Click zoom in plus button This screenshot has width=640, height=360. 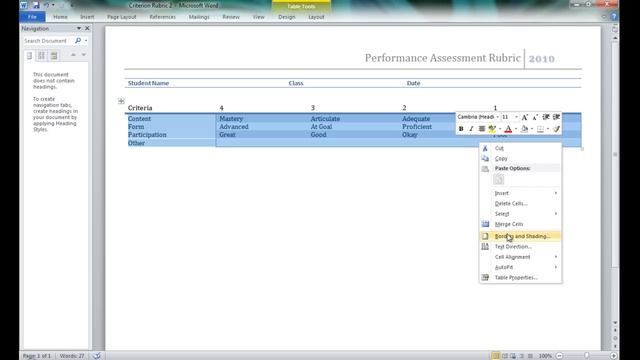613,356
